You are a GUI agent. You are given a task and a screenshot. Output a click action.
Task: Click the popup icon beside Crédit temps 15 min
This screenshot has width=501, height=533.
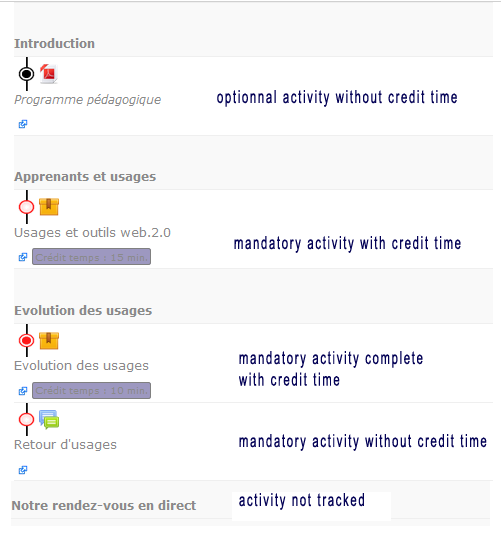point(23,257)
